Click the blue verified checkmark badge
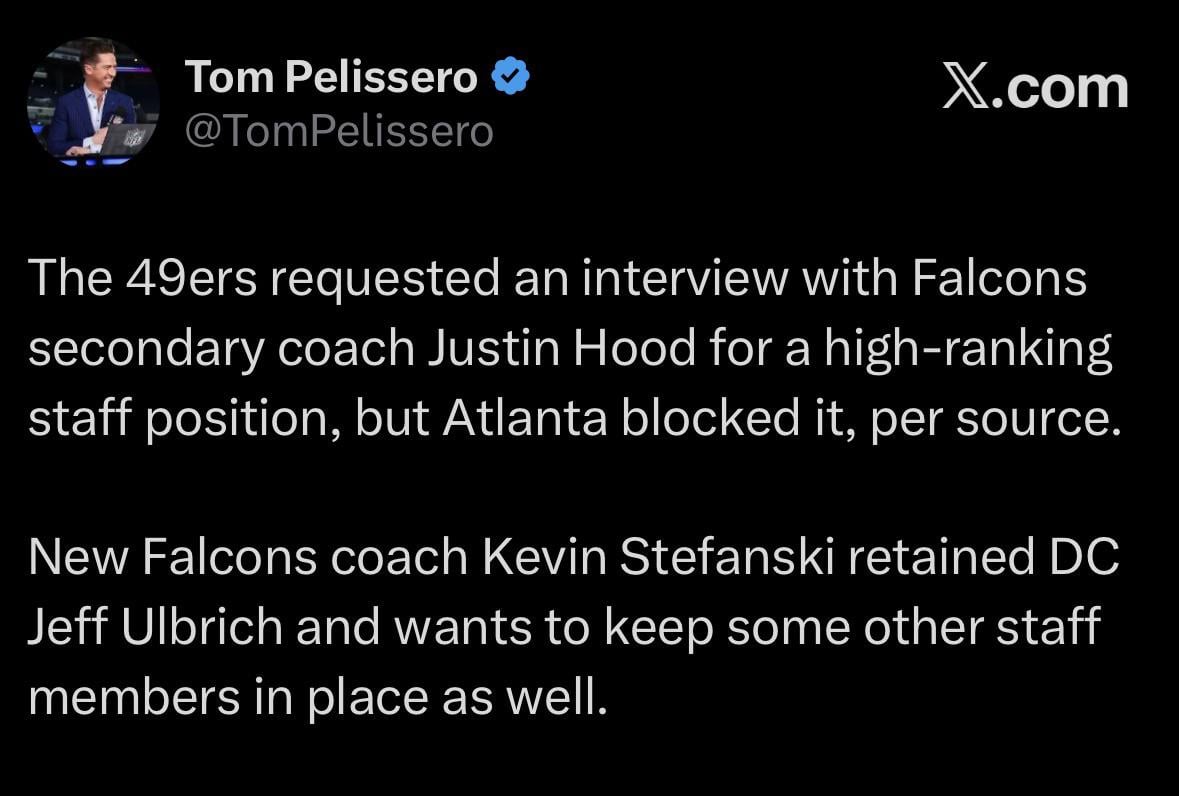This screenshot has height=796, width=1179. (x=510, y=75)
